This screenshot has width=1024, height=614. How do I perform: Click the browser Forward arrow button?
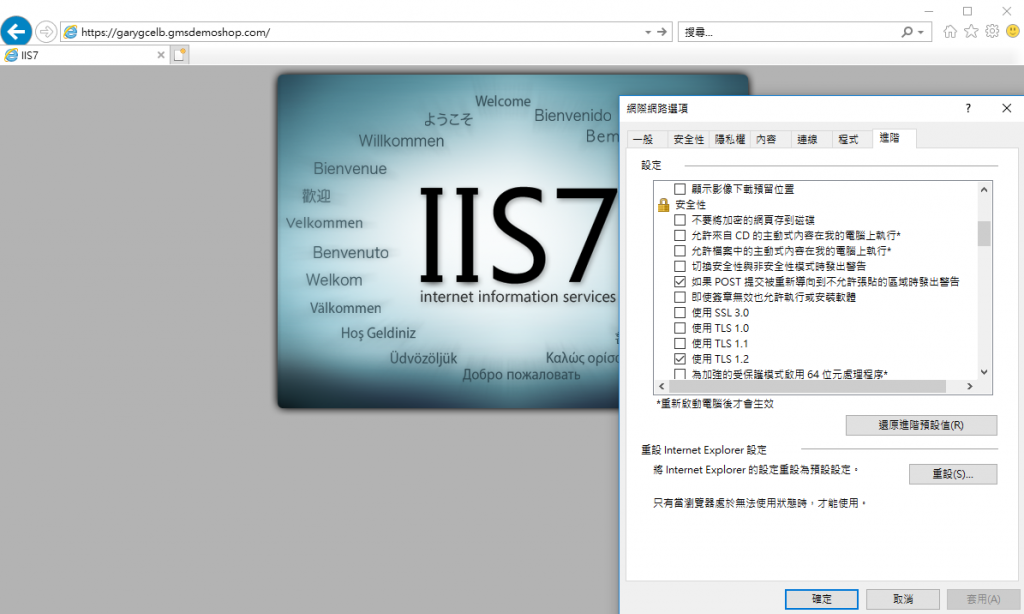[46, 31]
